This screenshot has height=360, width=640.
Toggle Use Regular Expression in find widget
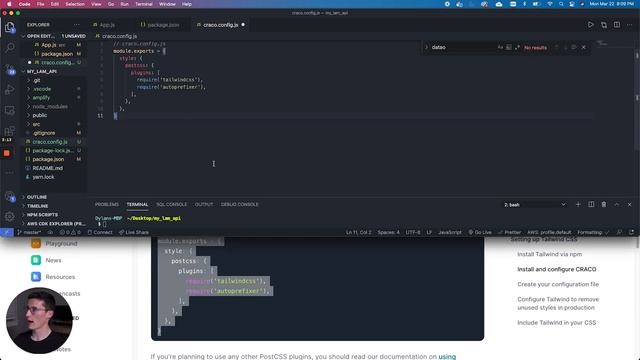tap(517, 47)
